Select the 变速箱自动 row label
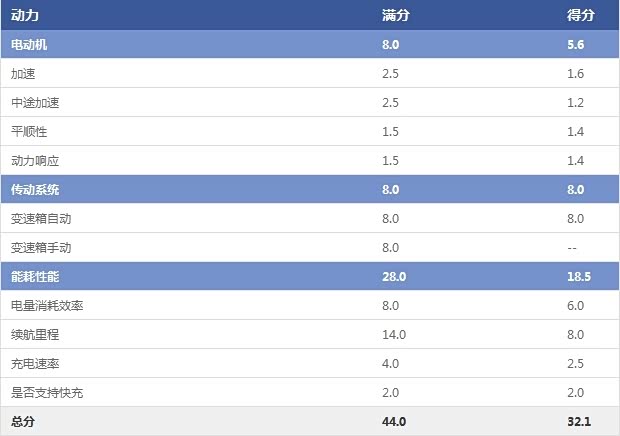This screenshot has height=436, width=620. tap(42, 219)
